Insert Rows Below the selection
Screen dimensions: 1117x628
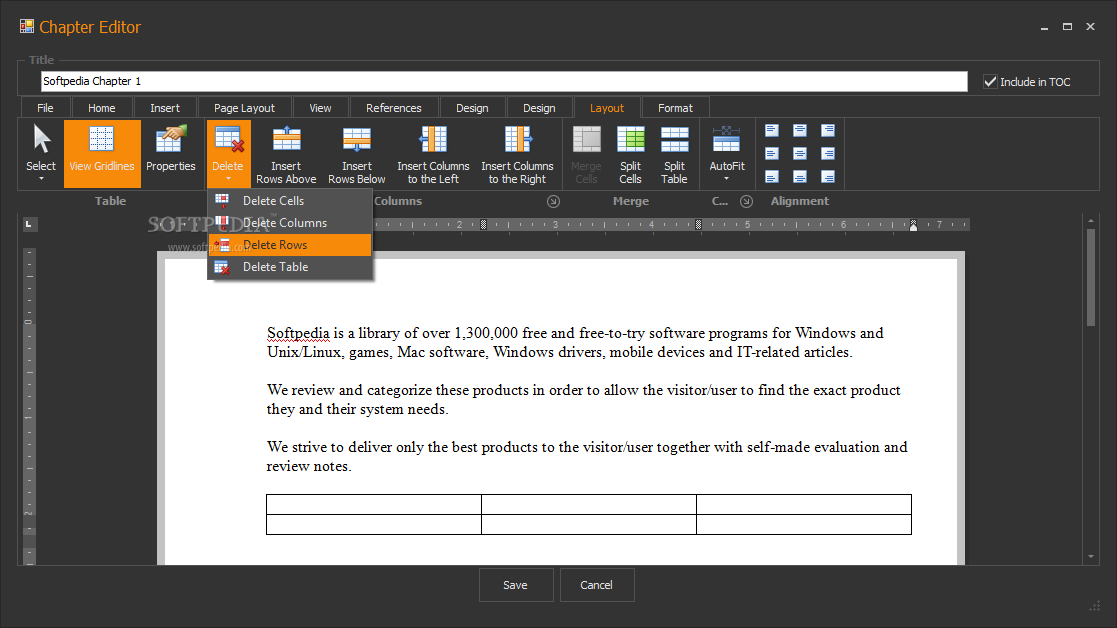tap(357, 153)
